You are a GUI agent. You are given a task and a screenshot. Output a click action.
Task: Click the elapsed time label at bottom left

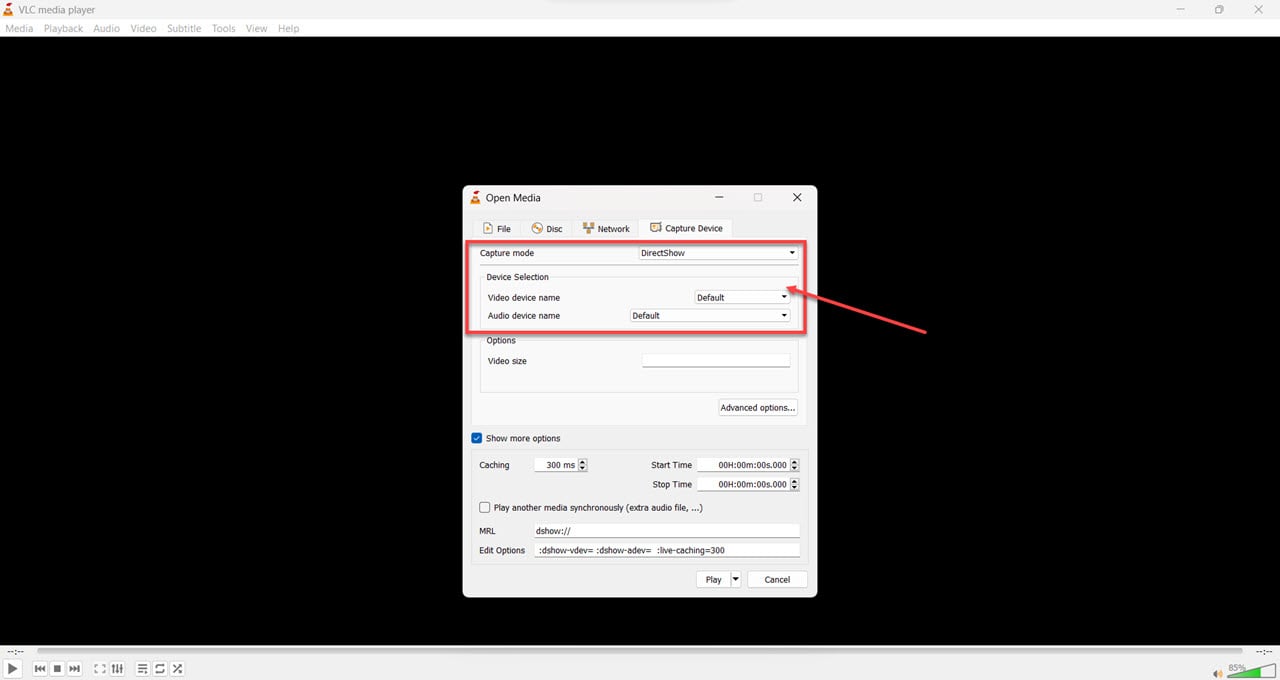click(14, 651)
